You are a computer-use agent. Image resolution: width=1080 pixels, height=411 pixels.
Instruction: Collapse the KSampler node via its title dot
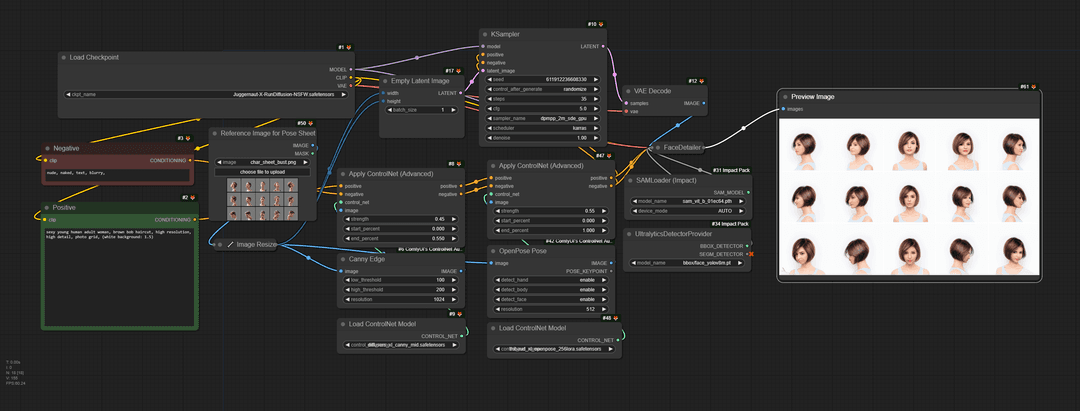pyautogui.click(x=485, y=34)
